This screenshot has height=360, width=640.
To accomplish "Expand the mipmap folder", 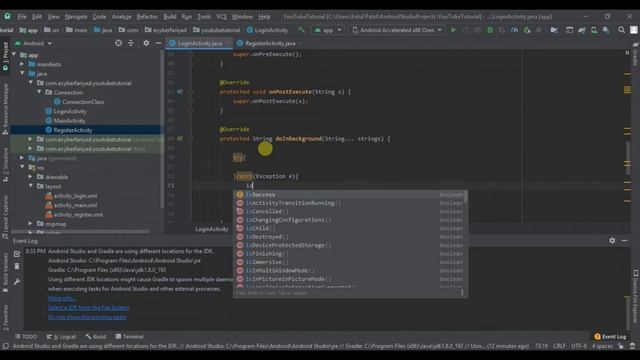I will point(31,224).
